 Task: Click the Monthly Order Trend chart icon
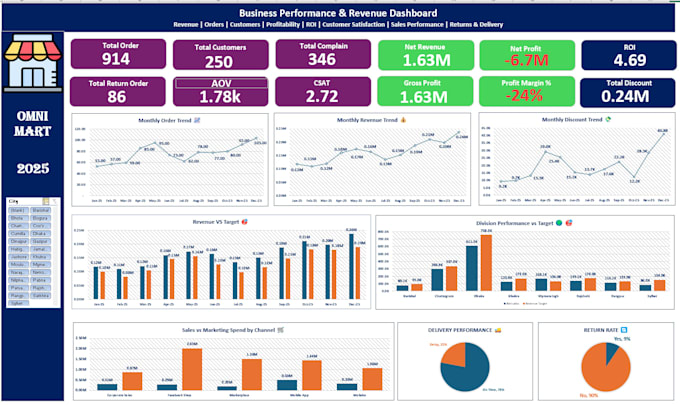coord(197,120)
